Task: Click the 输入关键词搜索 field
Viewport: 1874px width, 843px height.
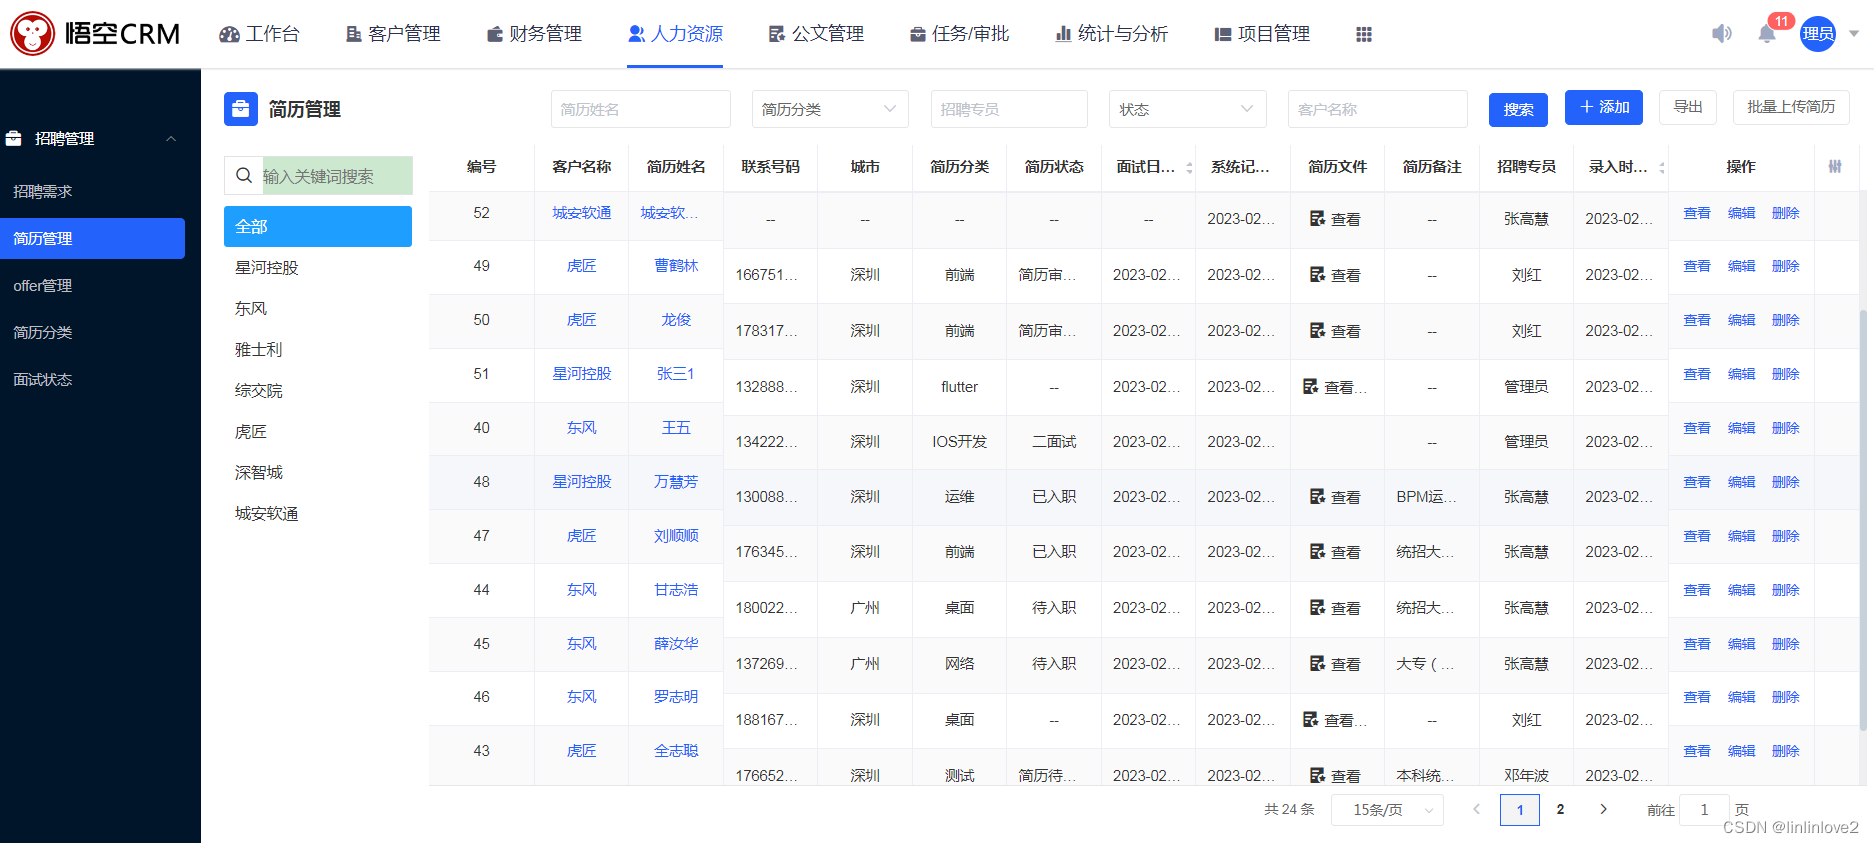Action: coord(337,176)
